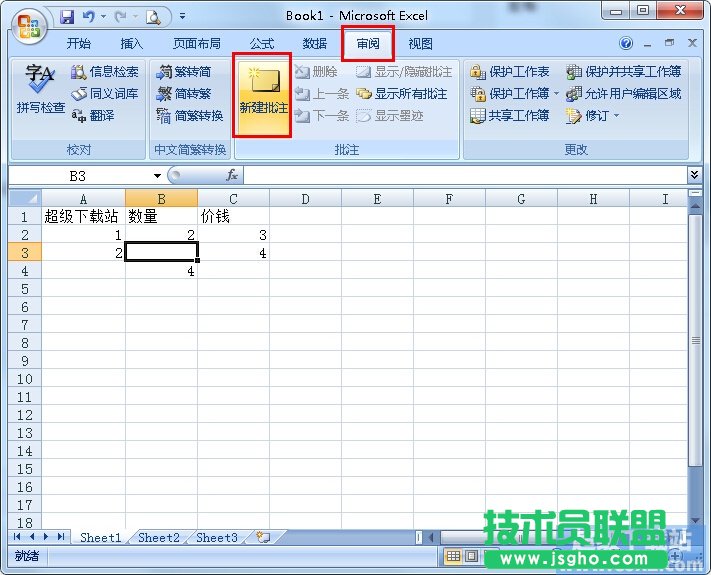The width and height of the screenshot is (711, 575).
Task: Expand the customize quick access toolbar menu
Action: (182, 16)
